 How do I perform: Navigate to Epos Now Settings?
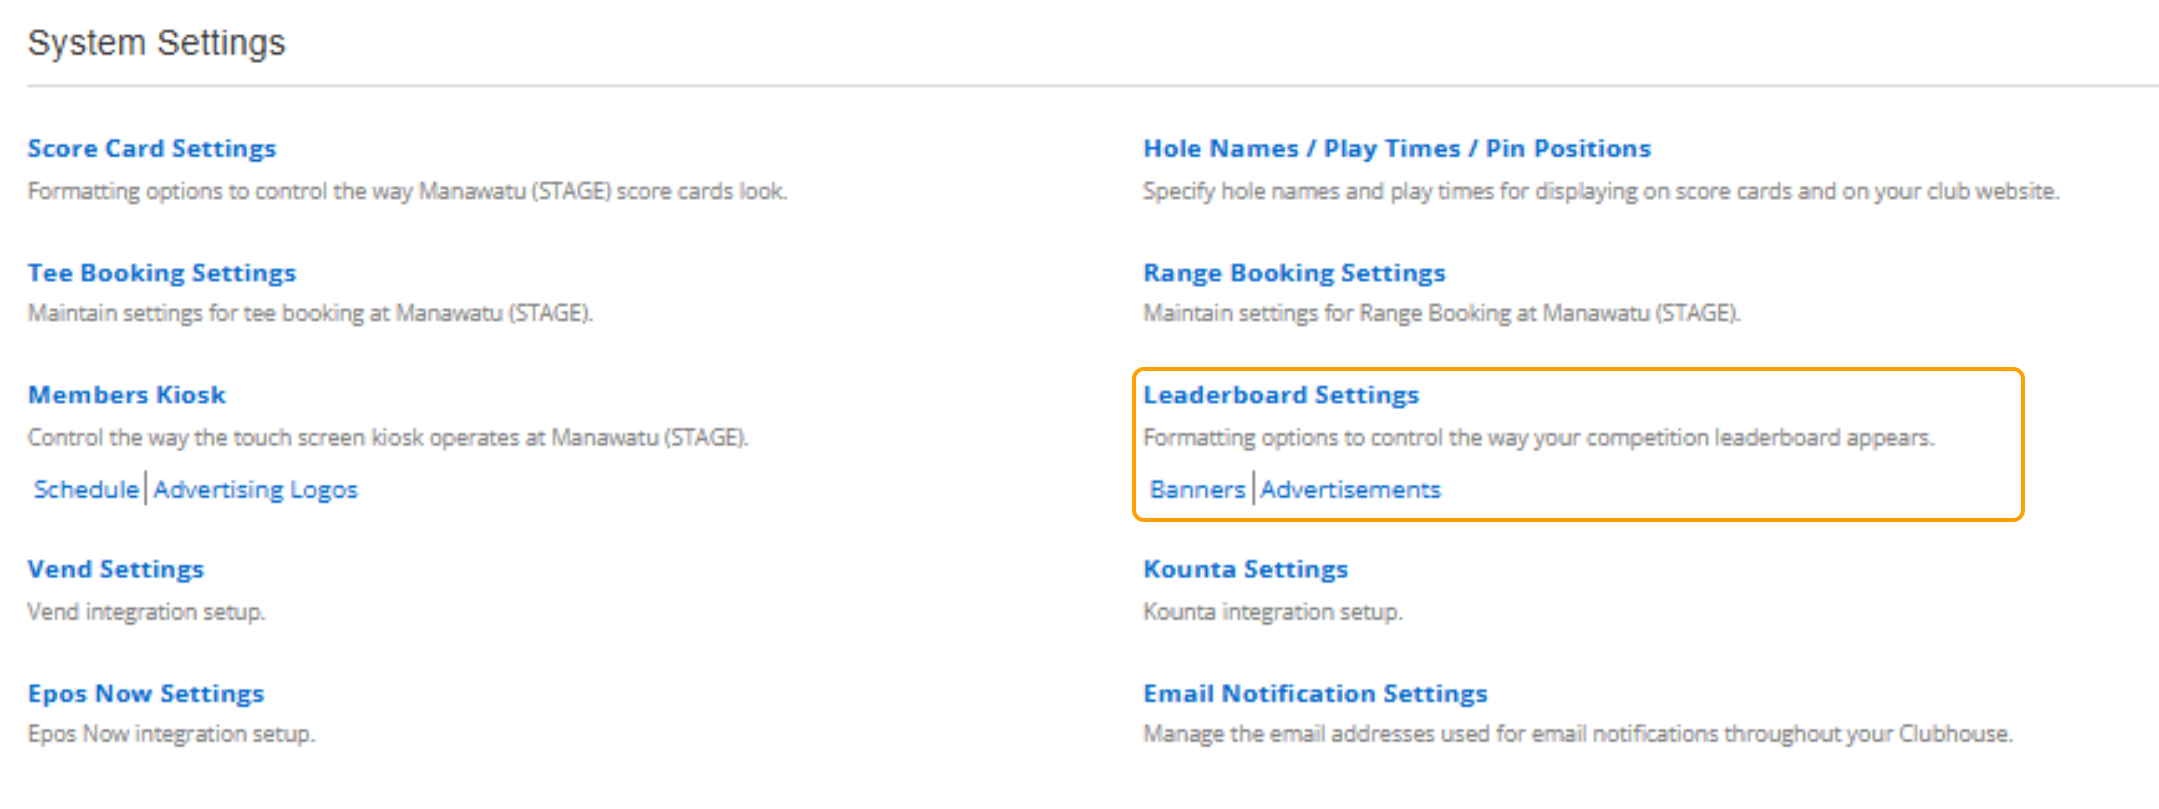[145, 693]
